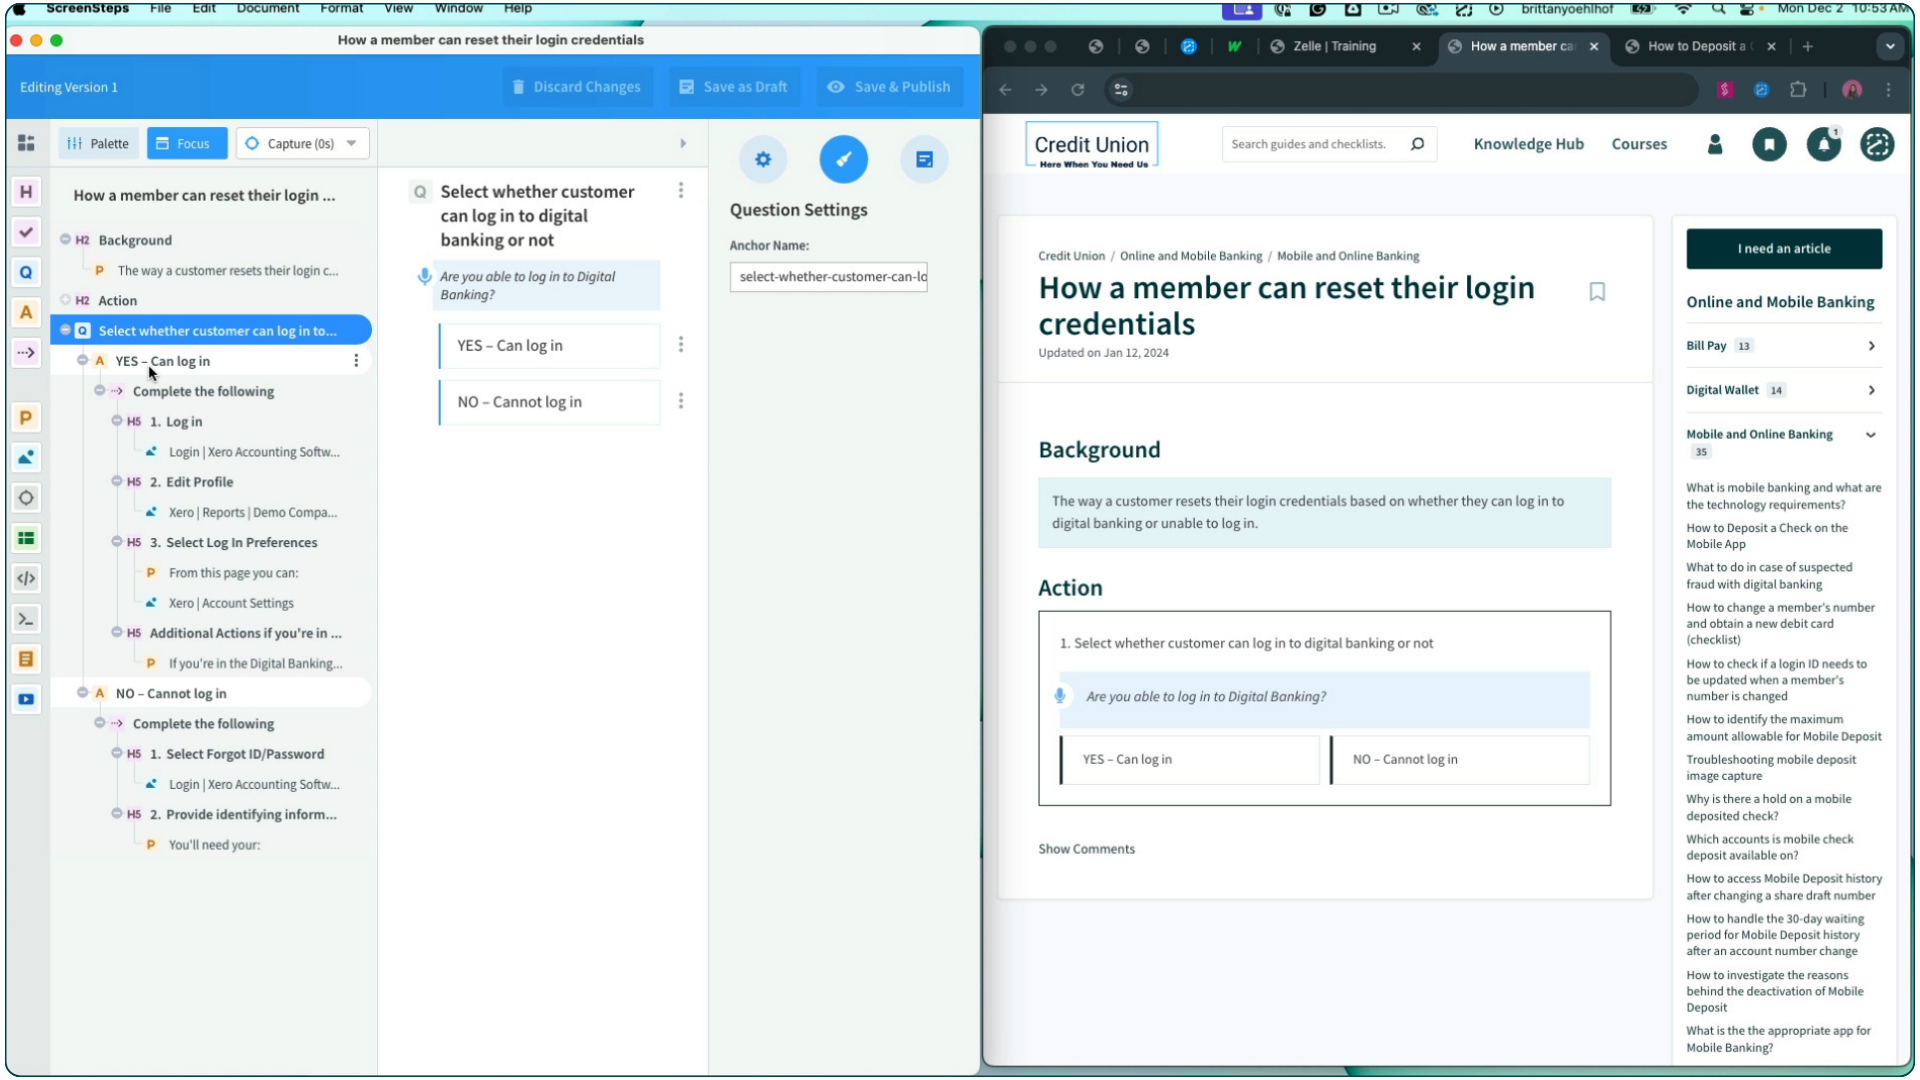Toggle the Focus mode button
Screen dimensions: 1920x1080
(x=187, y=143)
